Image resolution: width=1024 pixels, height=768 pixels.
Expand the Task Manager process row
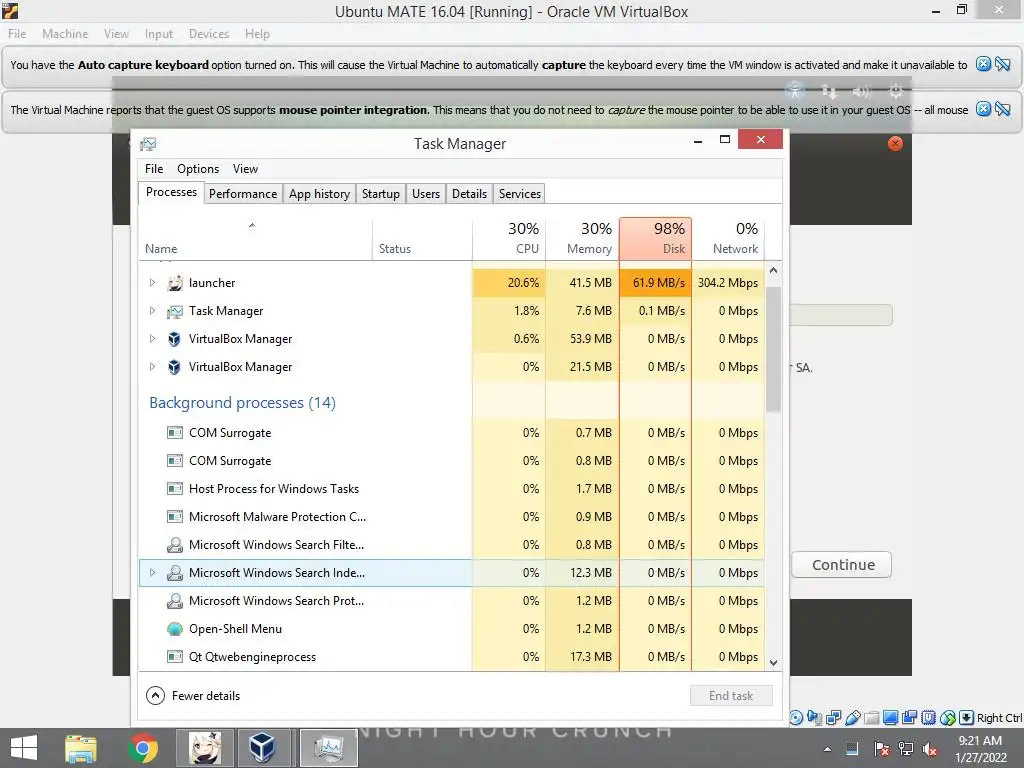click(152, 311)
